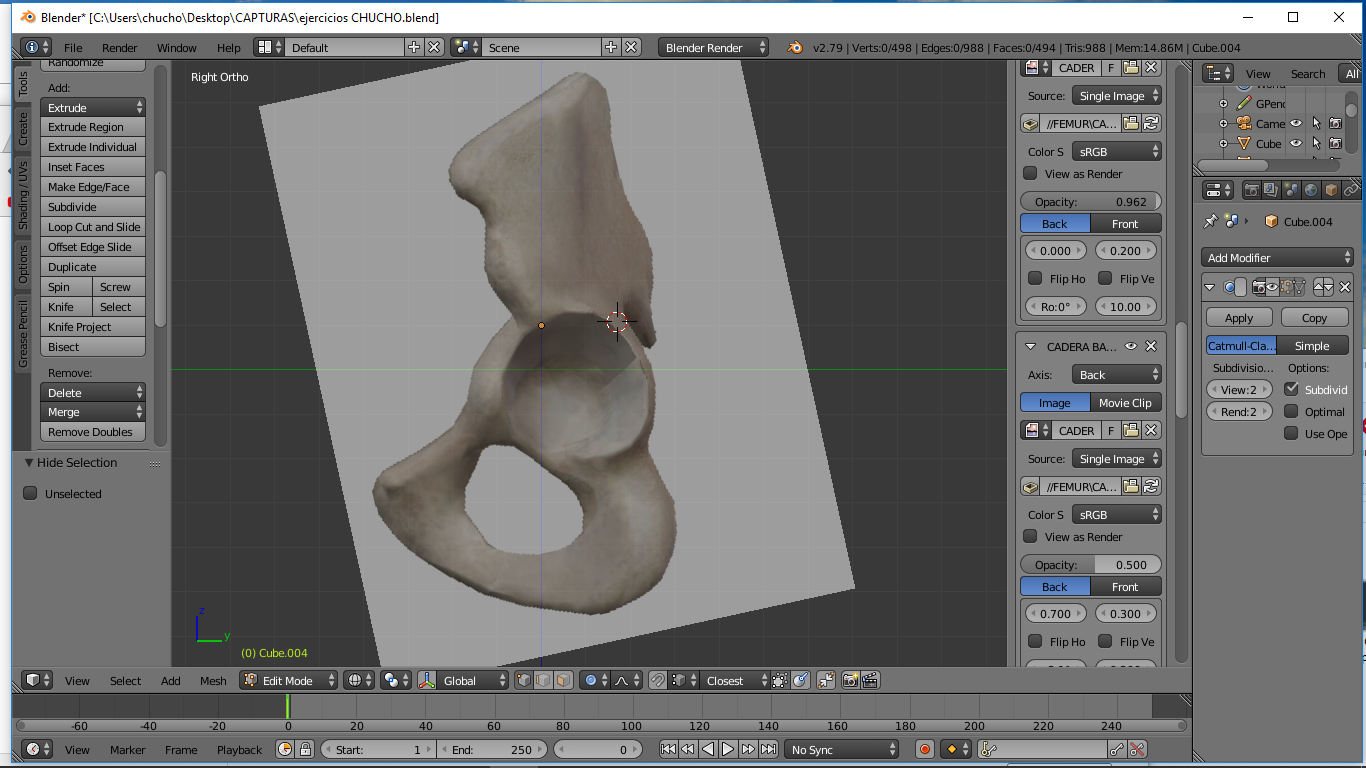This screenshot has width=1366, height=768.
Task: Open the World properties tab icon
Action: click(1311, 190)
